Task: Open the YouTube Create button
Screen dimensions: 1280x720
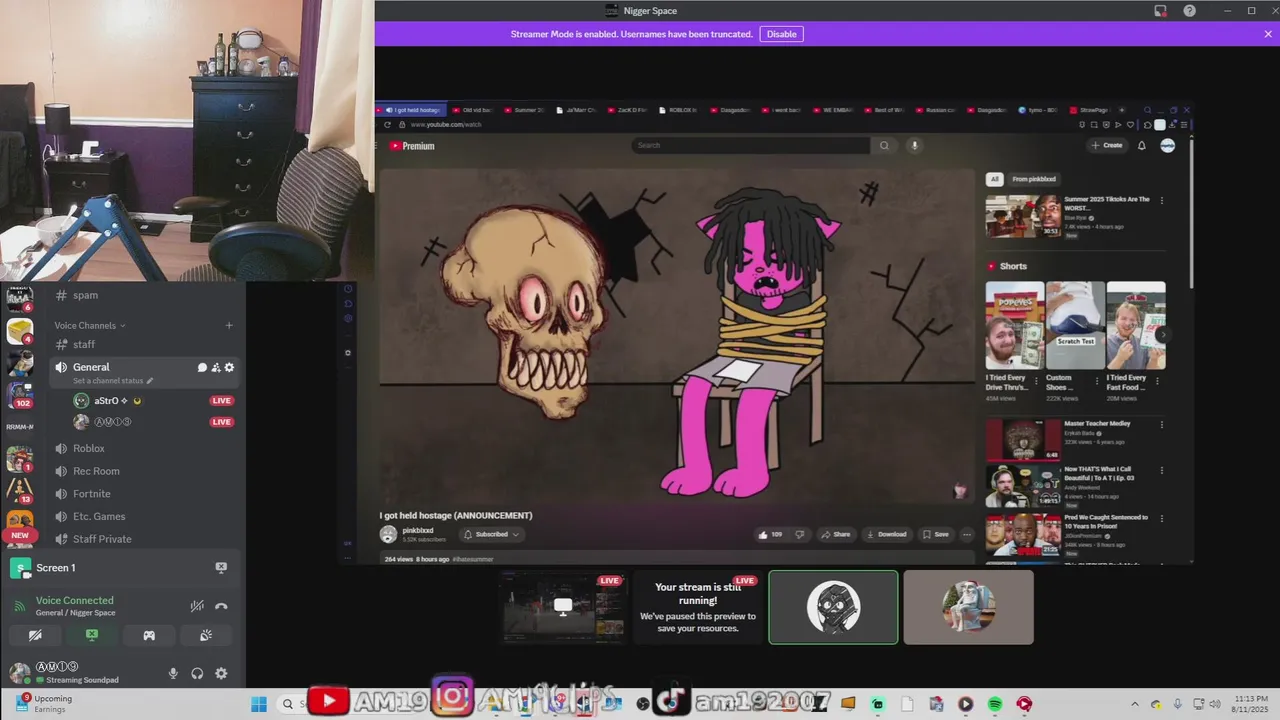Action: 1107,145
